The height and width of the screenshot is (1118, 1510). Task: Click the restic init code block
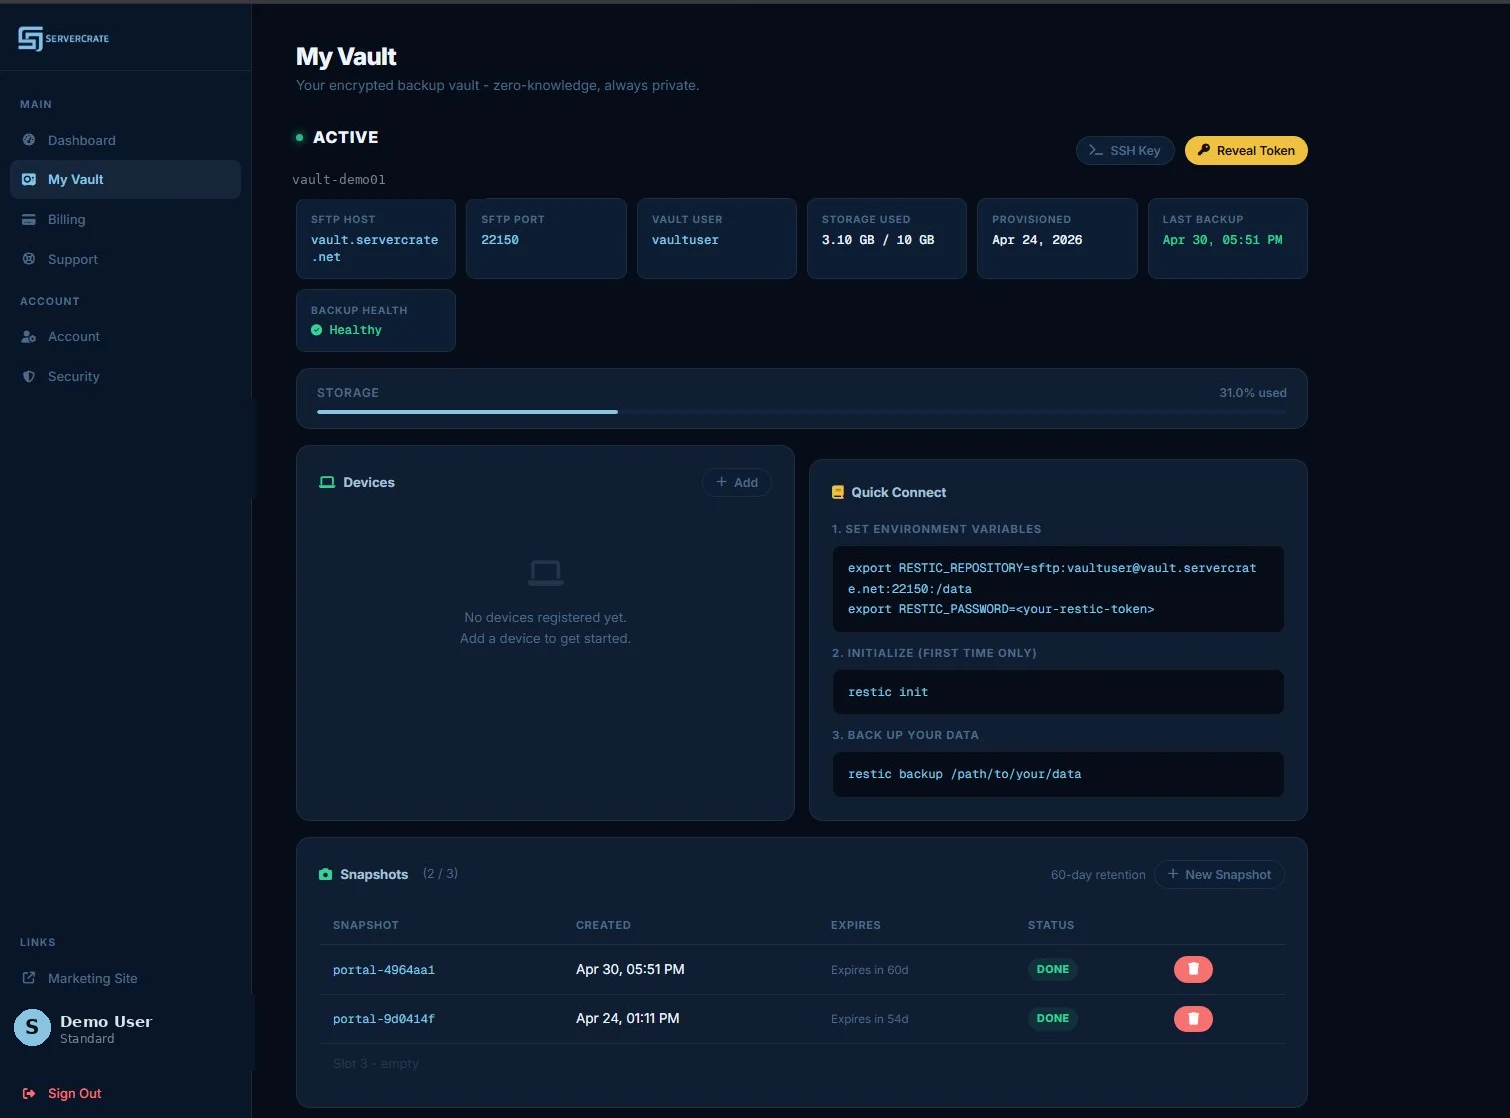pyautogui.click(x=1058, y=692)
